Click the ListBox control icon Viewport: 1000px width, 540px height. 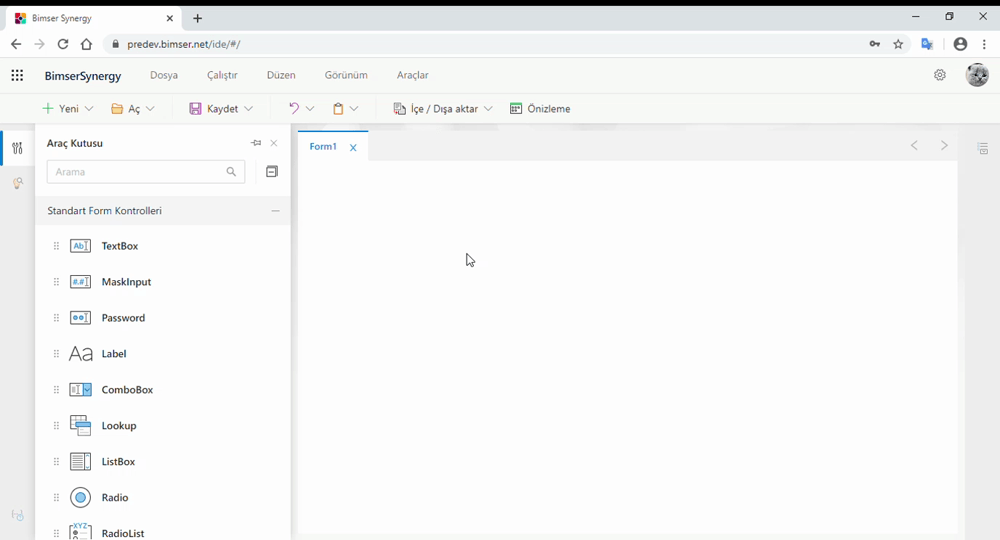pyautogui.click(x=81, y=462)
